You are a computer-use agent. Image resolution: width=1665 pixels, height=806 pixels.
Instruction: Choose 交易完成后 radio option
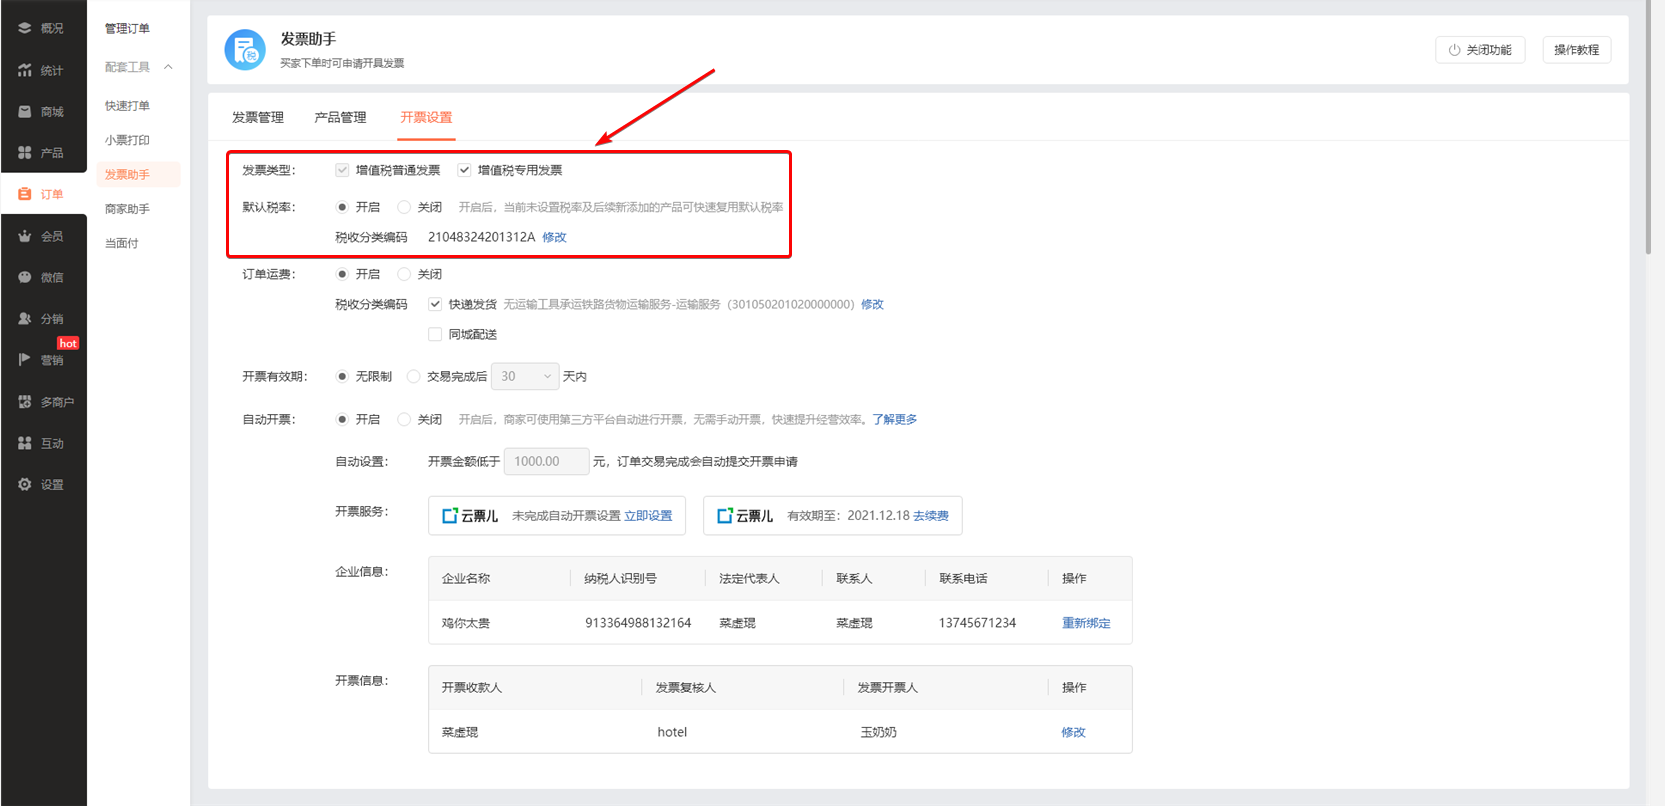(413, 376)
